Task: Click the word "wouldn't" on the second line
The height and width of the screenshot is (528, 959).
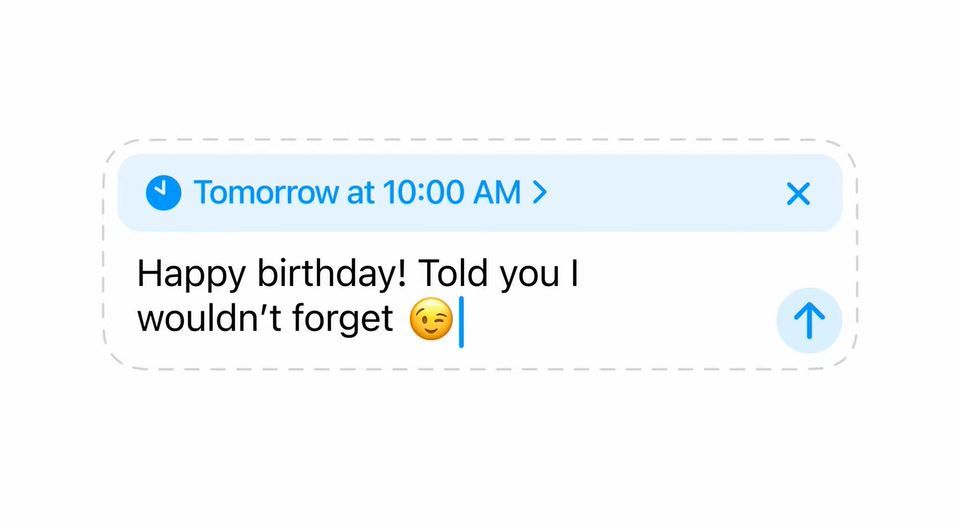Action: click(x=203, y=320)
